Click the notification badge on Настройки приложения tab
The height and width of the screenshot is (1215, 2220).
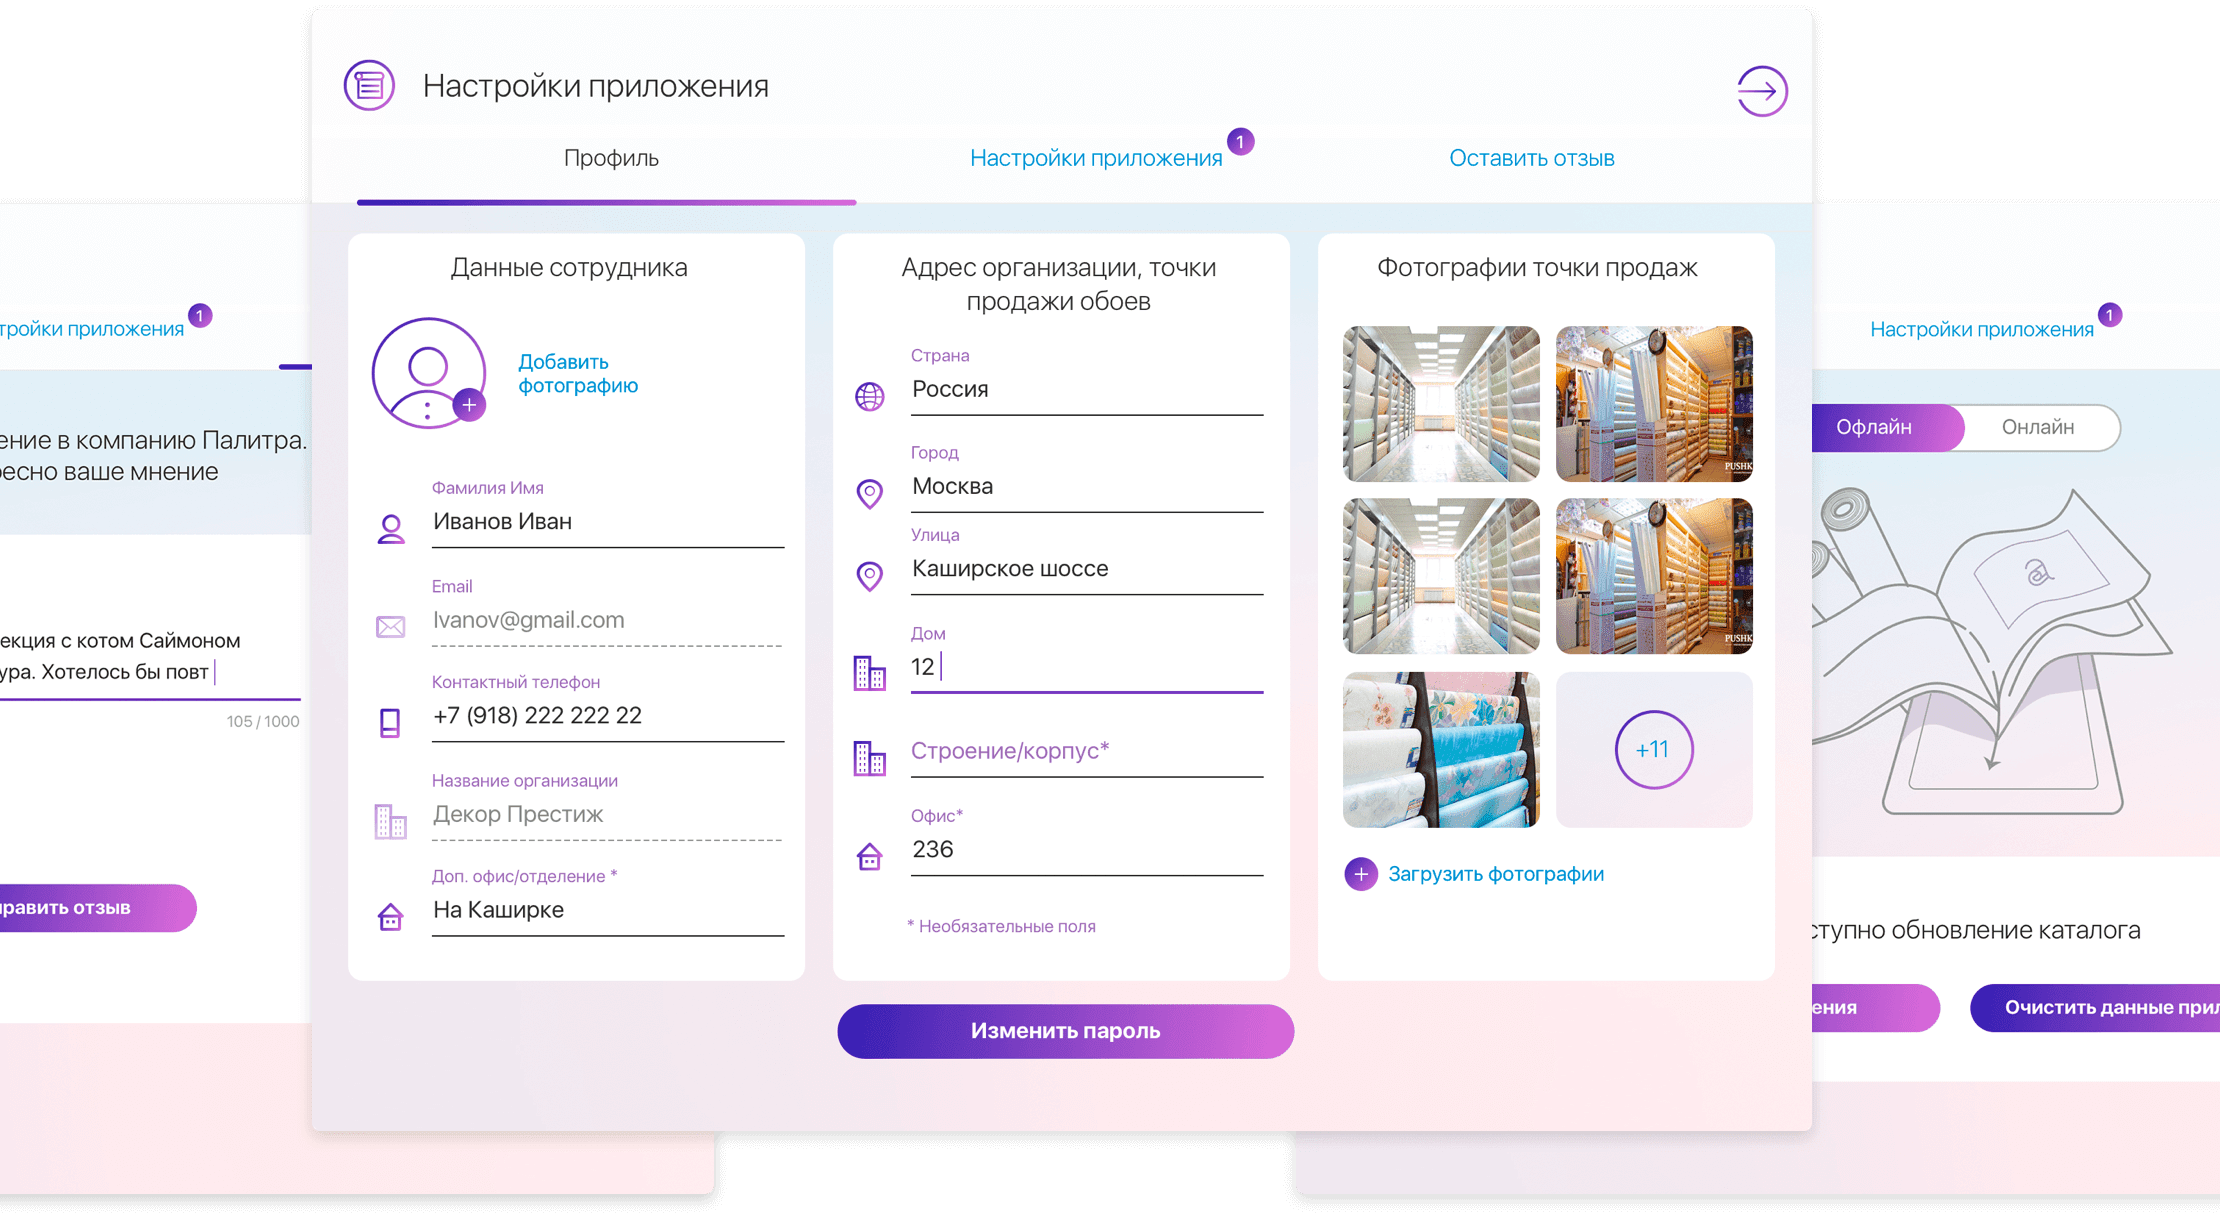point(1240,142)
